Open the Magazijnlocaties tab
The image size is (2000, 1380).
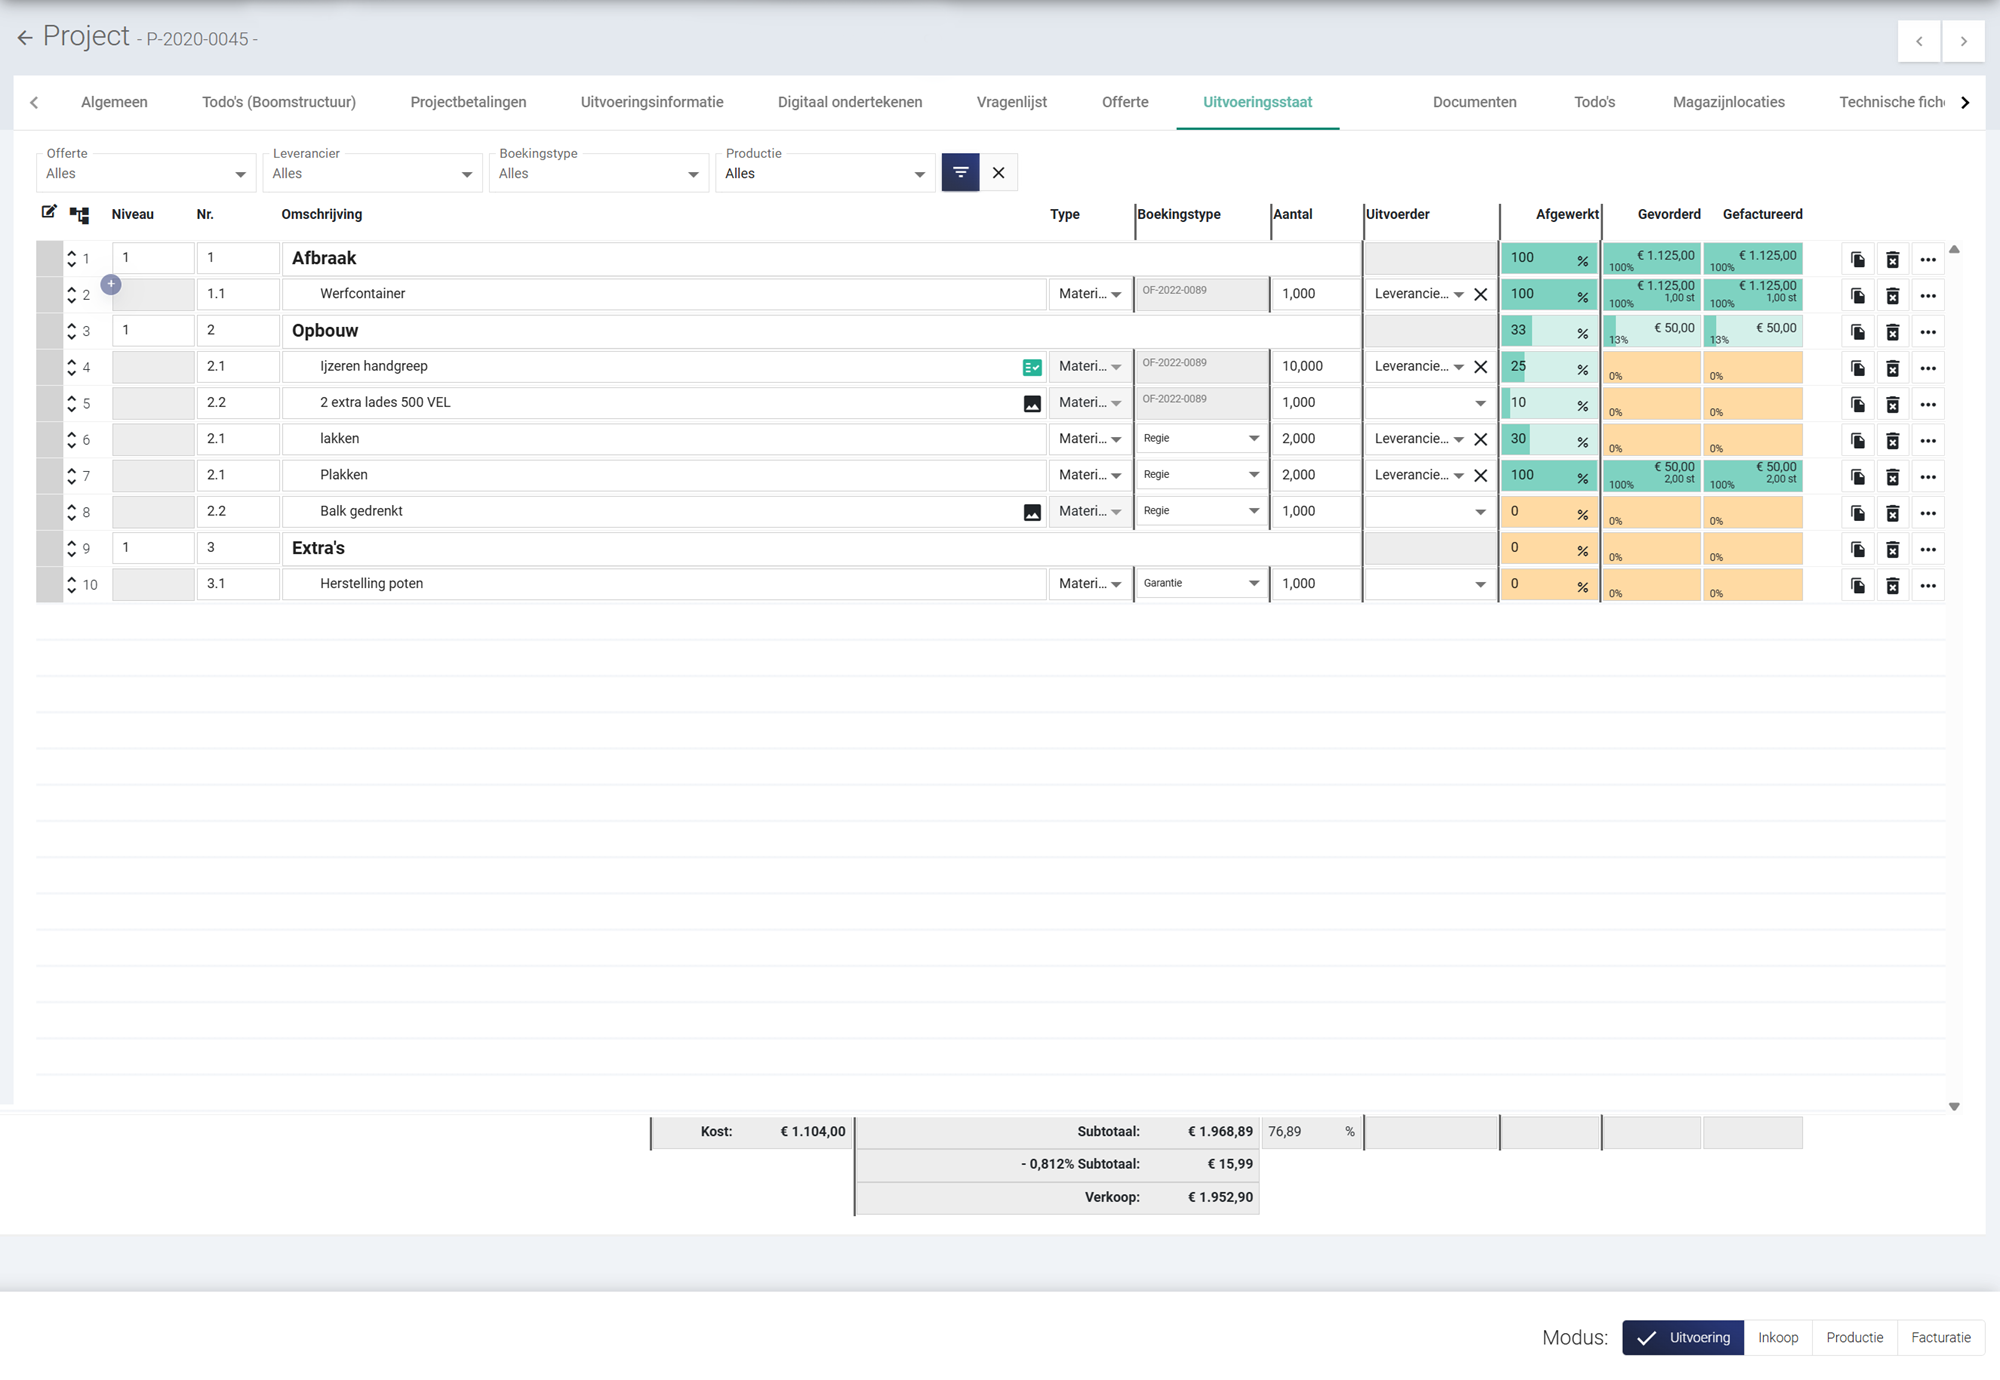point(1728,102)
